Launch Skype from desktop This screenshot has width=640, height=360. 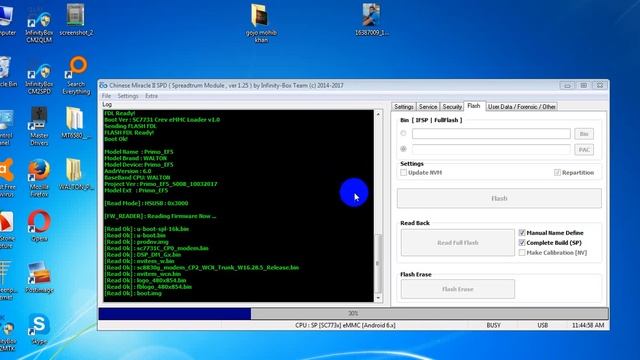click(x=39, y=329)
